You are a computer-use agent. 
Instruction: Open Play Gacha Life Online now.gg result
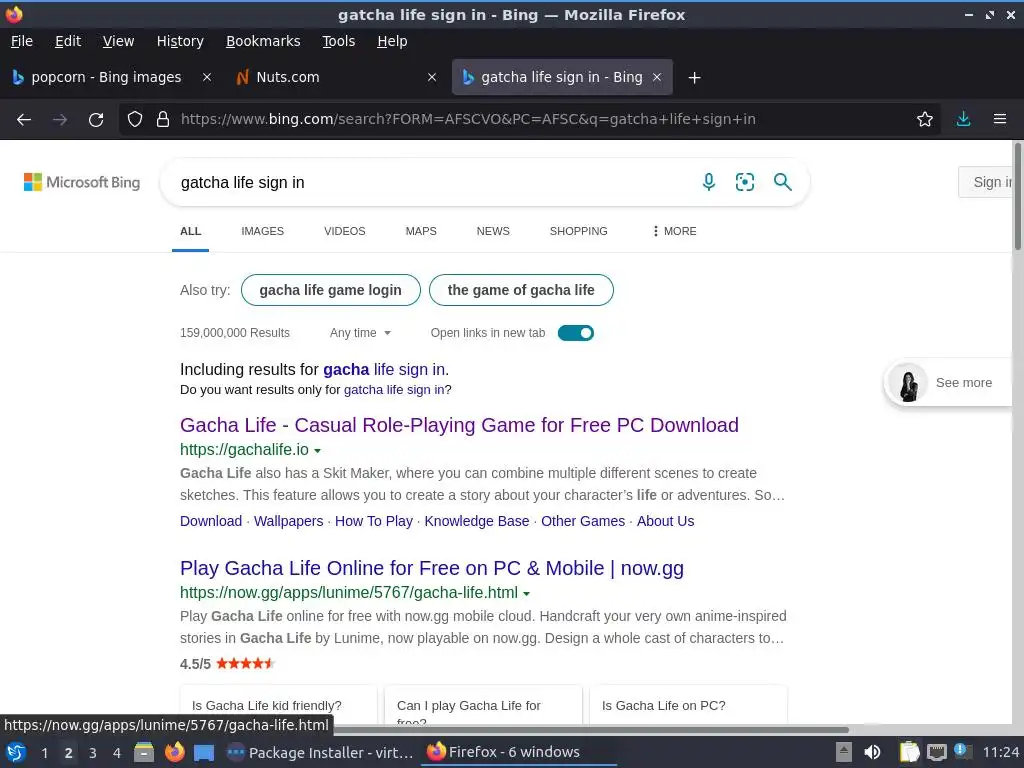point(432,568)
